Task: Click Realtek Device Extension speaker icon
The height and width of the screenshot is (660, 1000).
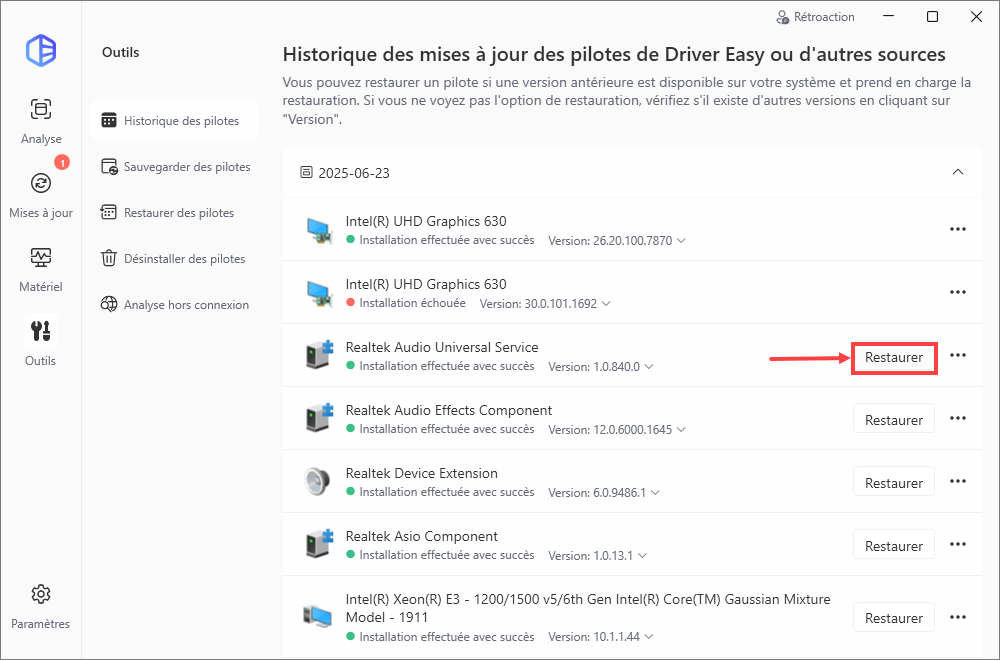Action: [317, 481]
